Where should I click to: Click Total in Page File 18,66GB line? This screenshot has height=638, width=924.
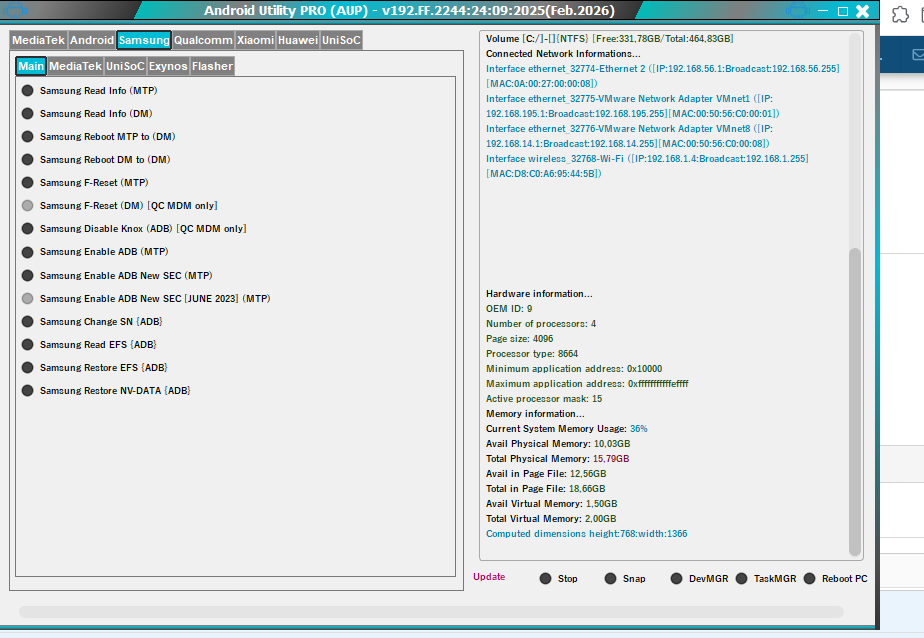pyautogui.click(x=545, y=489)
